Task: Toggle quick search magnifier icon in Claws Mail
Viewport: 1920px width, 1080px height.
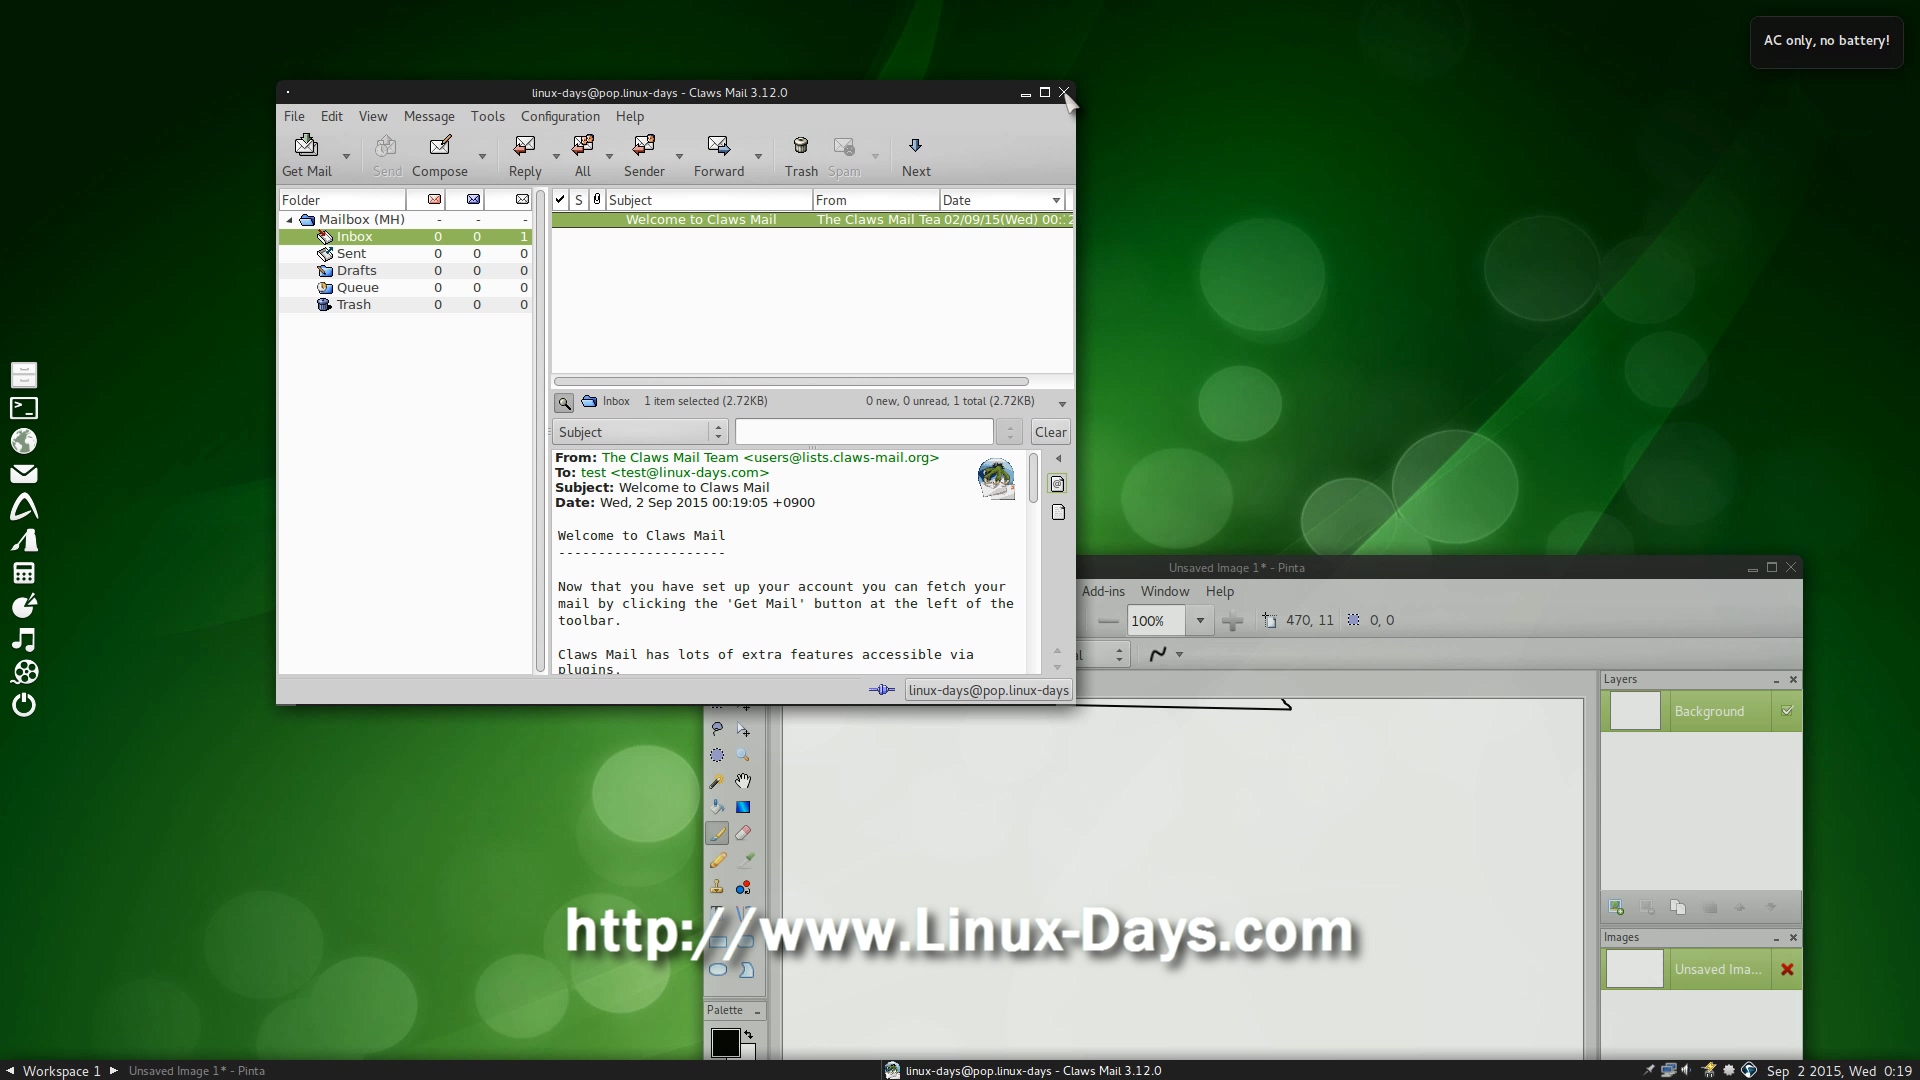Action: [x=564, y=402]
